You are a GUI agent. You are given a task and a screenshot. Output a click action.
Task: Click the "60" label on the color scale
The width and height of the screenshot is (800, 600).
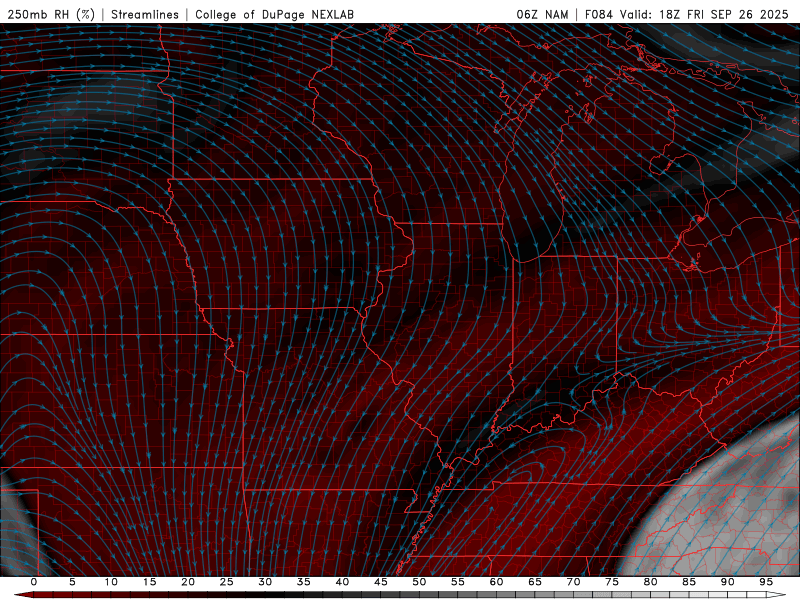496,582
